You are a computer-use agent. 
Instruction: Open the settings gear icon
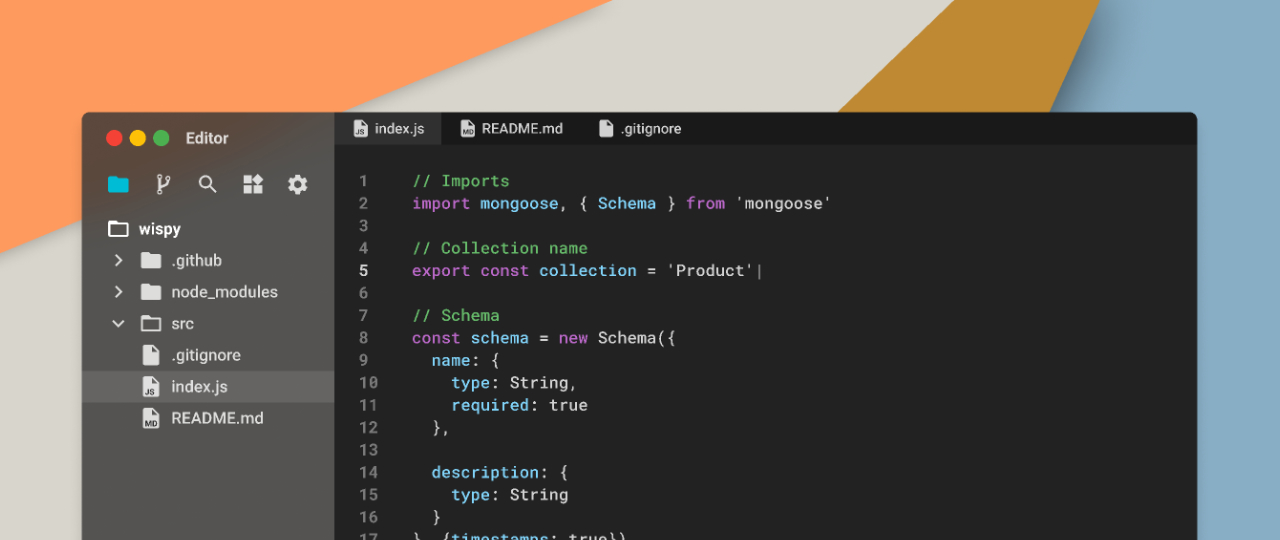pyautogui.click(x=297, y=184)
